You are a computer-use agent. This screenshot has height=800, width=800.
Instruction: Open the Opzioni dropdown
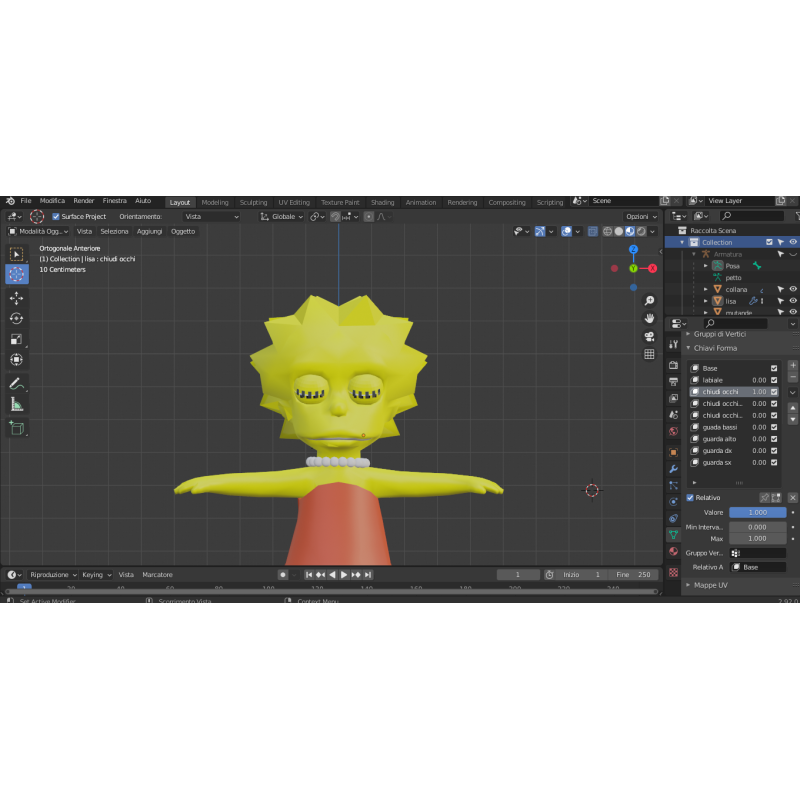point(641,217)
